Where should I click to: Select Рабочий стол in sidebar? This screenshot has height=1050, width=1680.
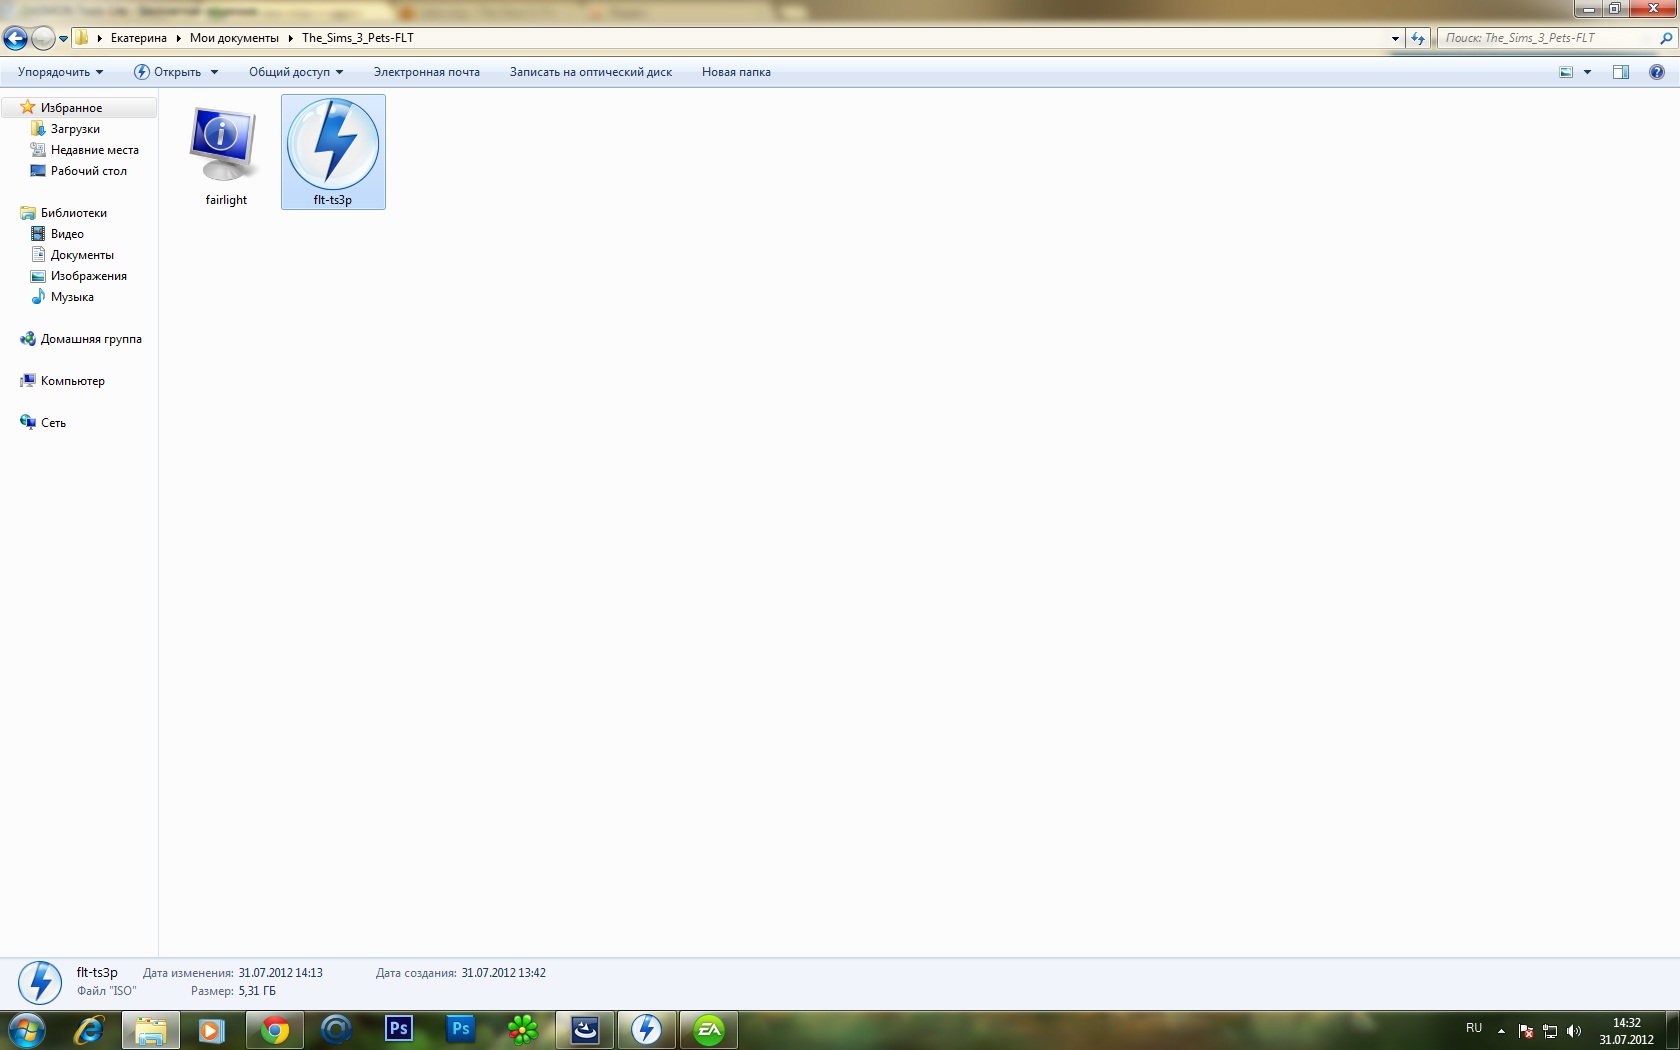click(x=88, y=171)
